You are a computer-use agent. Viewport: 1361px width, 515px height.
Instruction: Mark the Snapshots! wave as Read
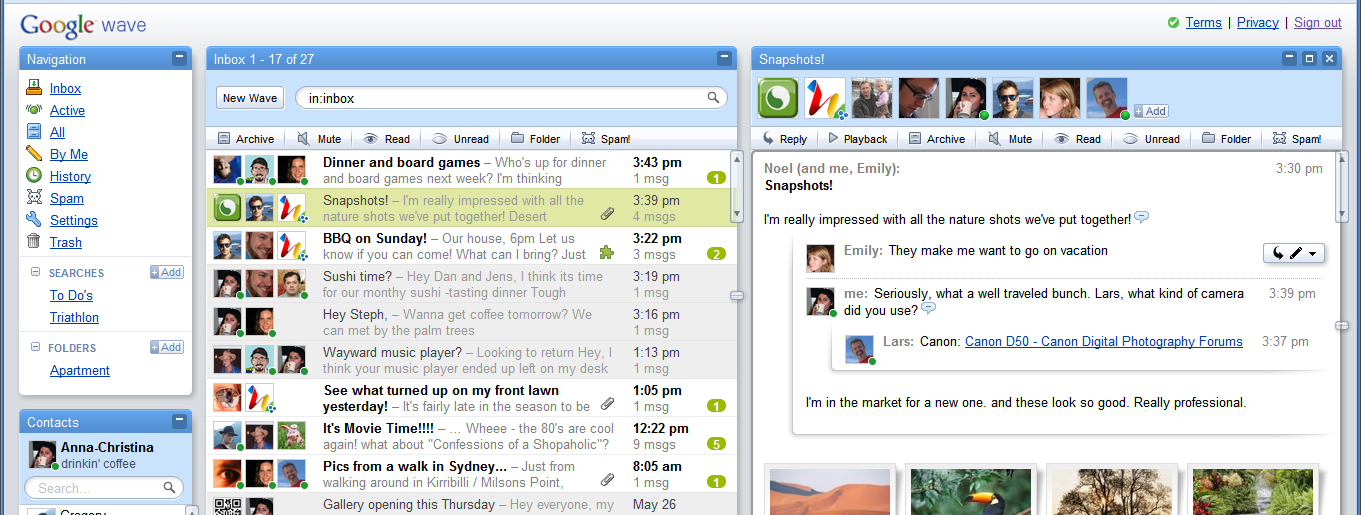(x=1077, y=139)
